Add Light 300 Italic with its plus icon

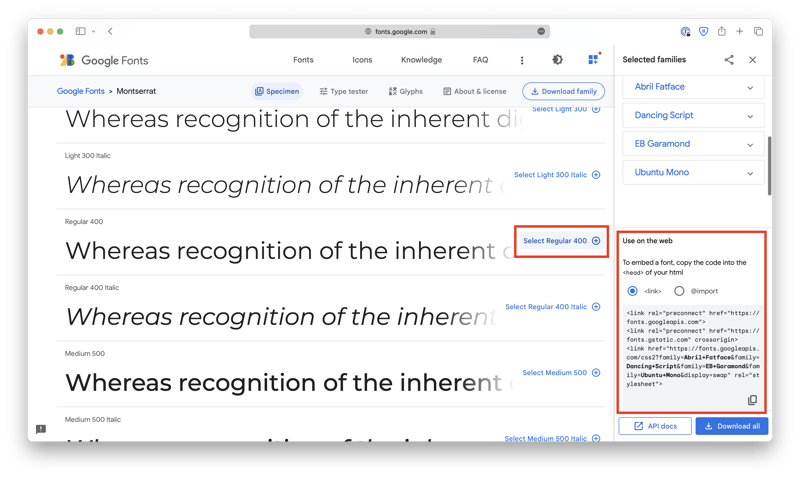596,174
